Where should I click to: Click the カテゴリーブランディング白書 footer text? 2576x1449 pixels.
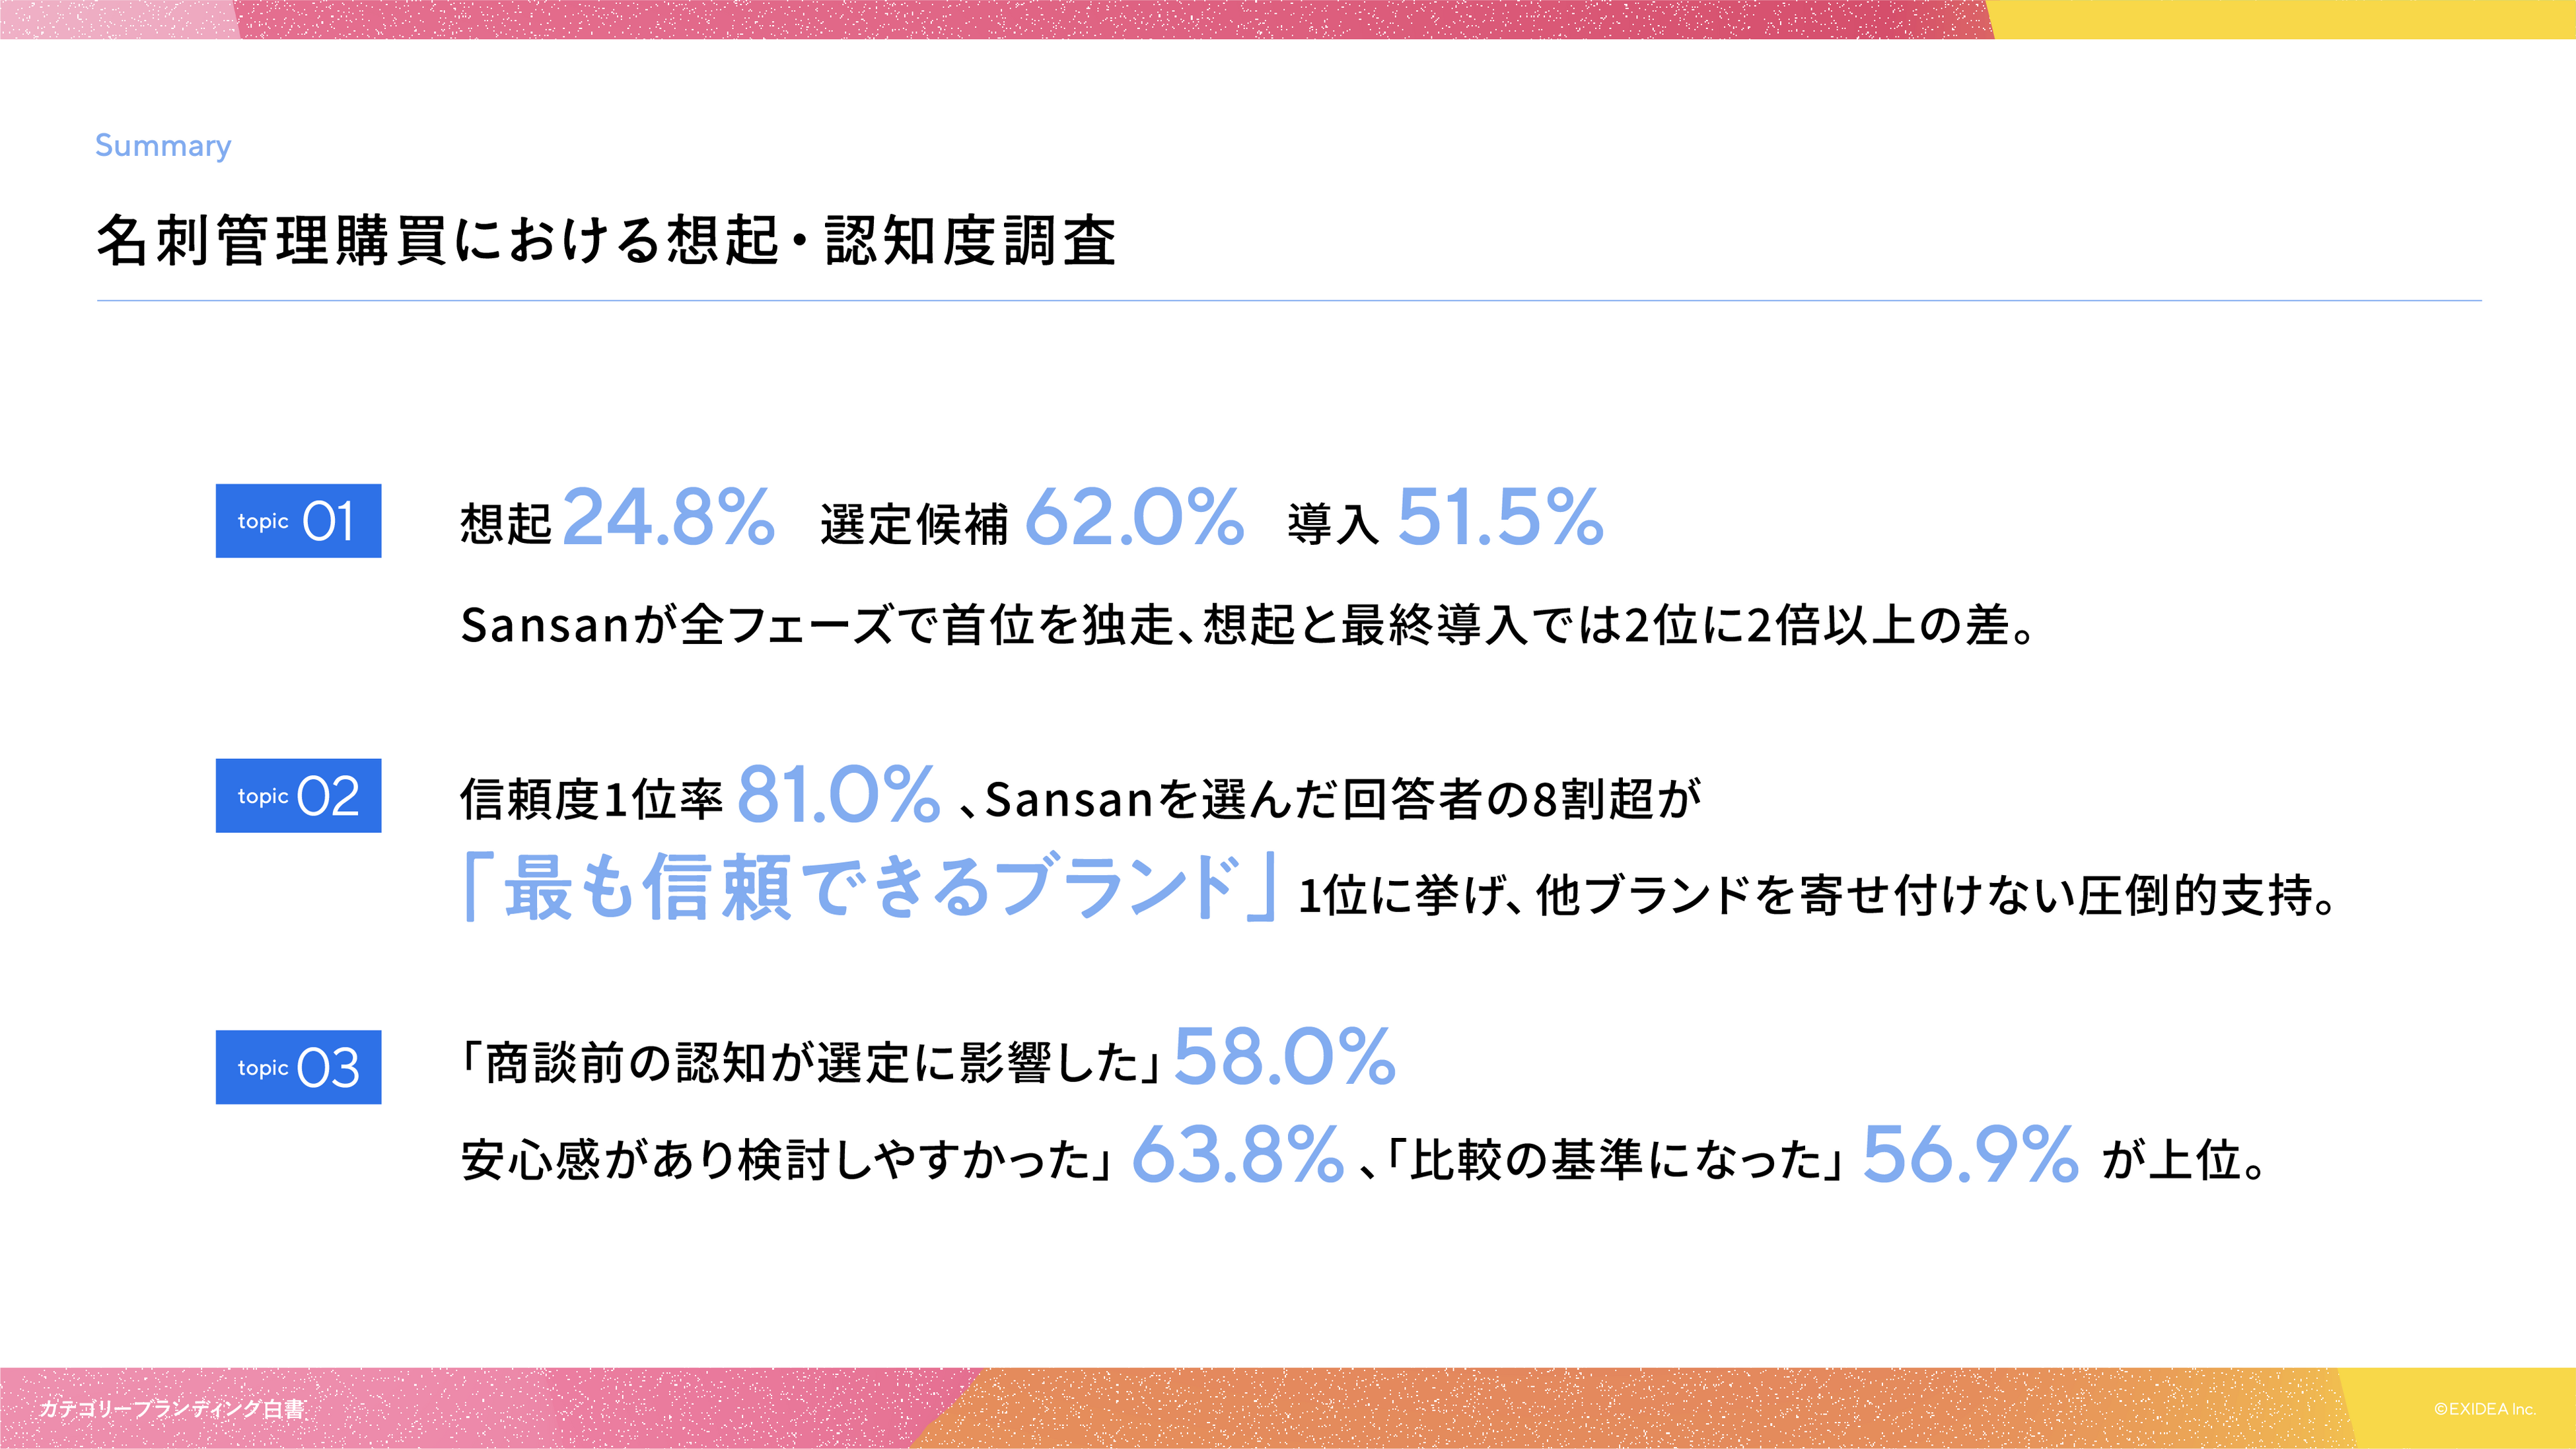click(171, 1409)
